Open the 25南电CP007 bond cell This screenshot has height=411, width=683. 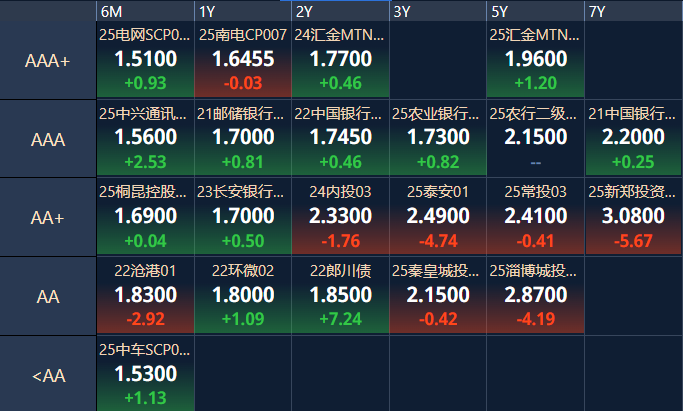click(x=243, y=60)
